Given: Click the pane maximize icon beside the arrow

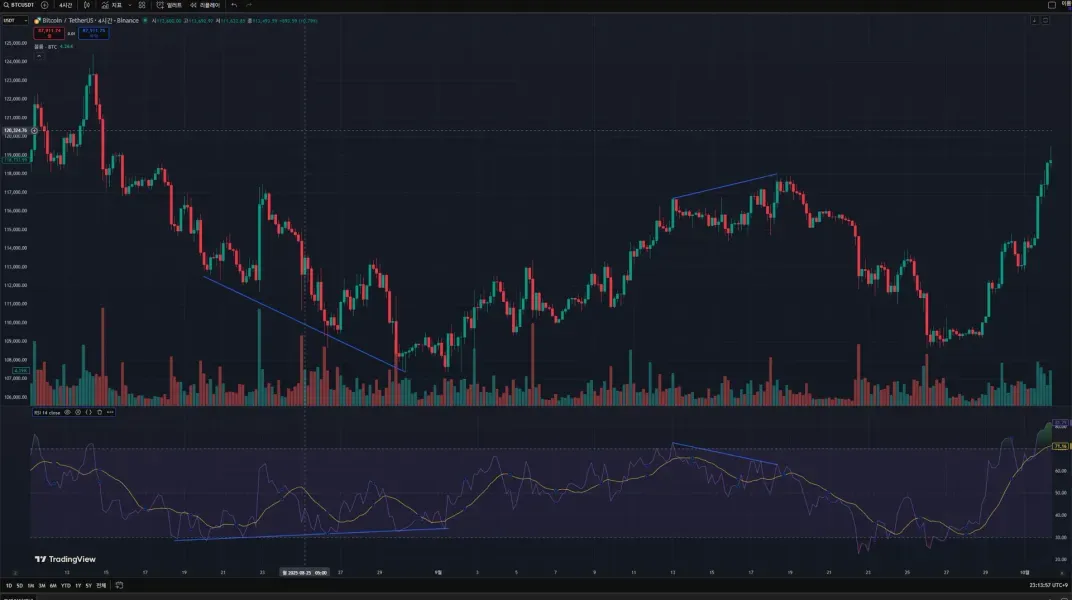Looking at the screenshot, I should click(1045, 21).
